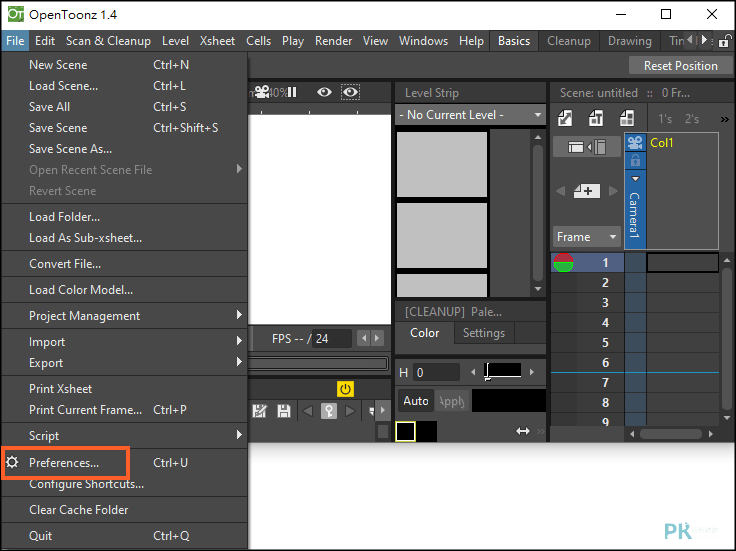Screen dimensions: 736x551
Task: Choose Quit from File menu
Action: pos(124,536)
